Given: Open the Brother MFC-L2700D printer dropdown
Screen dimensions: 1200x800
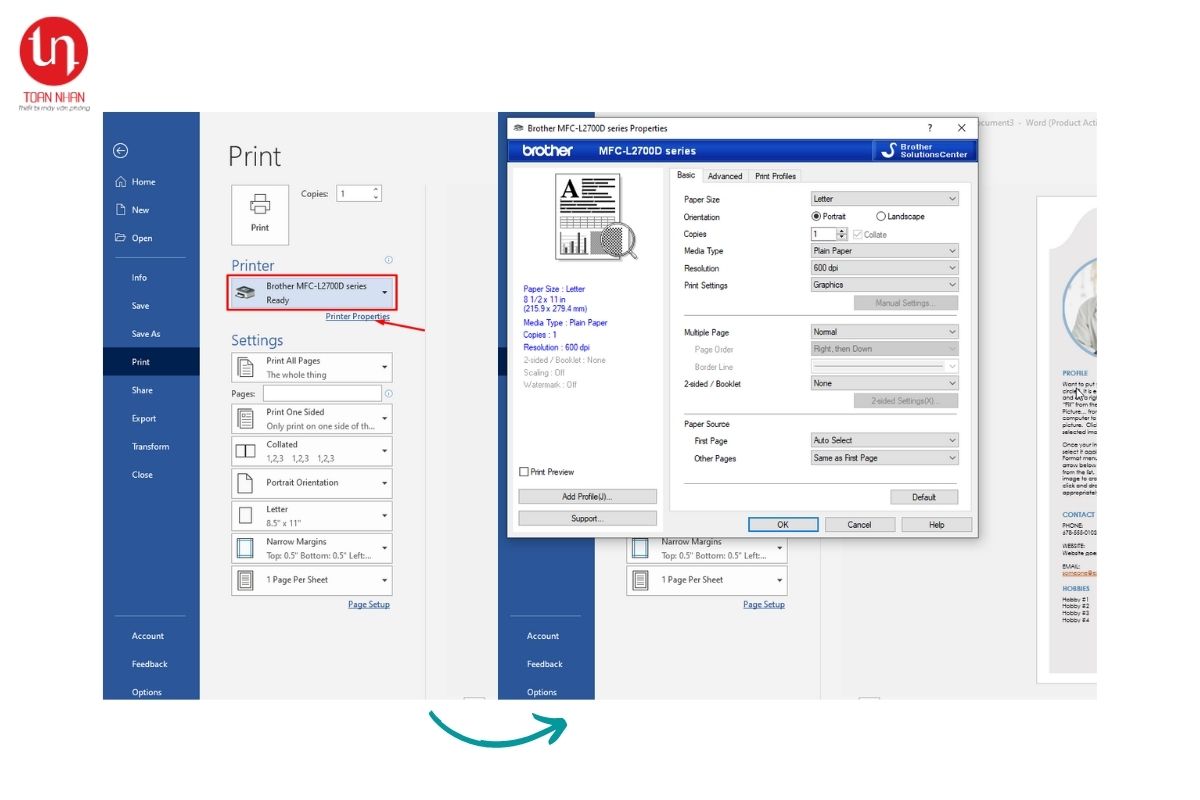Looking at the screenshot, I should (312, 292).
